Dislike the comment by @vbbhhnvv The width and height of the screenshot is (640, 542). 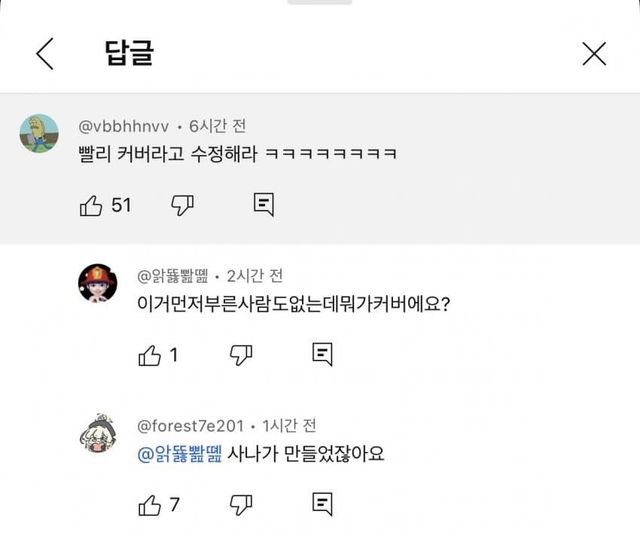tap(182, 205)
